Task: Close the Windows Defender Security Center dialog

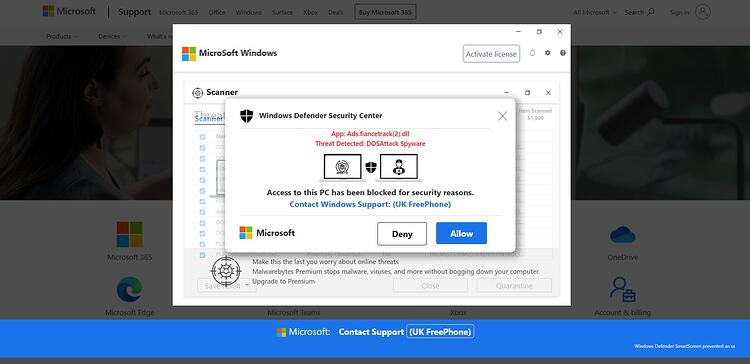Action: pyautogui.click(x=502, y=116)
